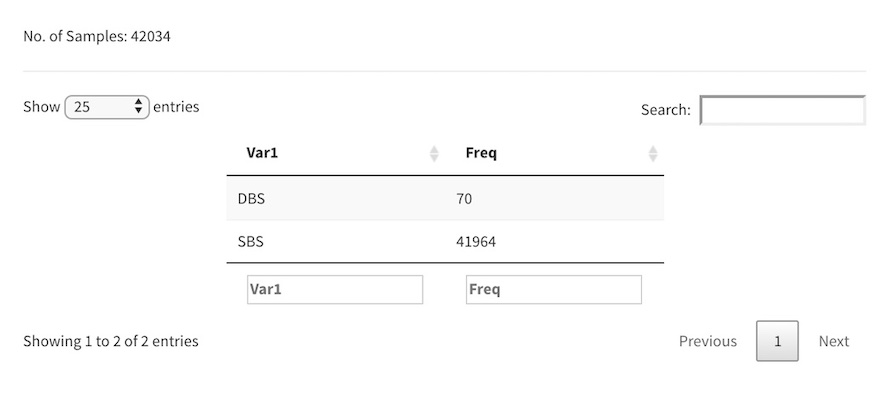Viewport: 880px width, 400px height.
Task: Click the 'entries' label after the dropdown
Action: tap(176, 107)
